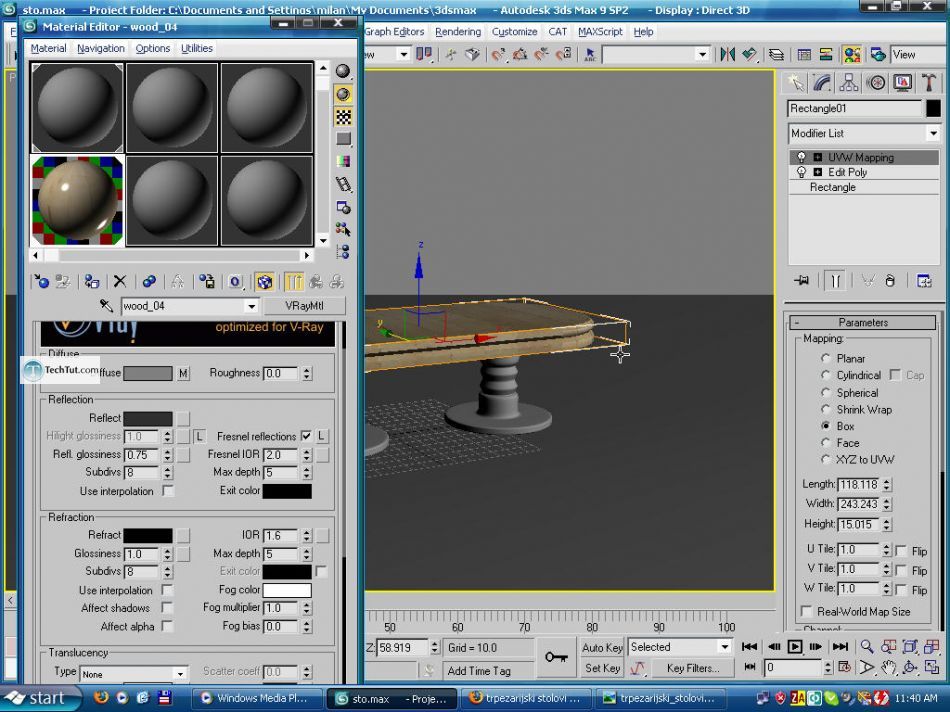Open the Hierarchy command panel tab
This screenshot has width=950, height=712.
point(849,83)
